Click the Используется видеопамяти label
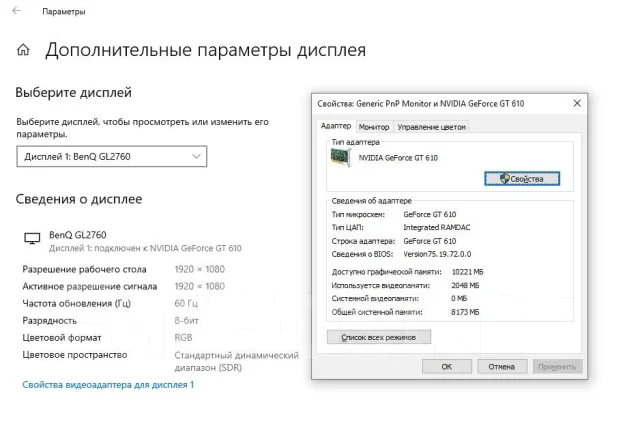This screenshot has width=640, height=424. pyautogui.click(x=380, y=285)
